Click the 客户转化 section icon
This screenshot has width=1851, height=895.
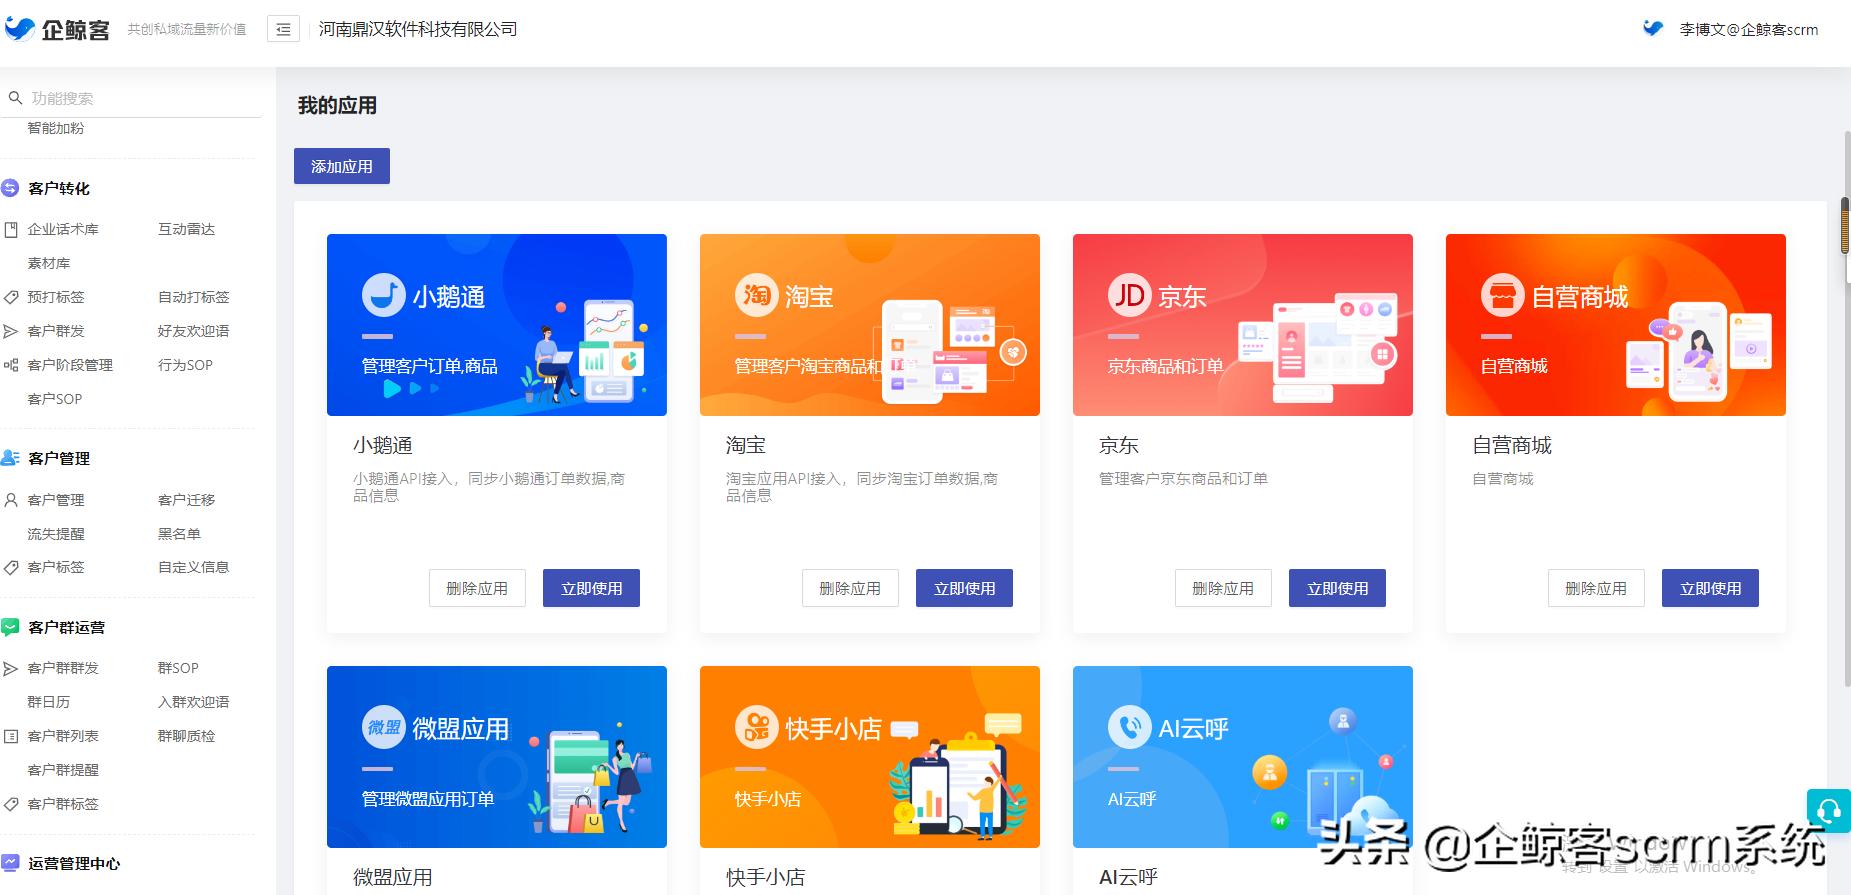click(10, 188)
